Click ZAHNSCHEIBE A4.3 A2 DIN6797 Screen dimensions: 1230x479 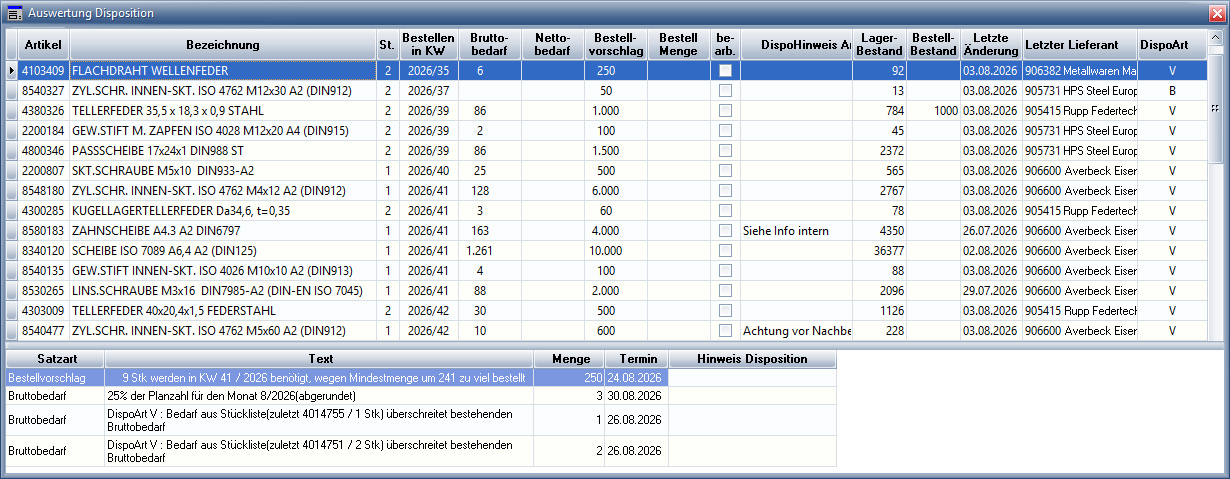[x=154, y=231]
